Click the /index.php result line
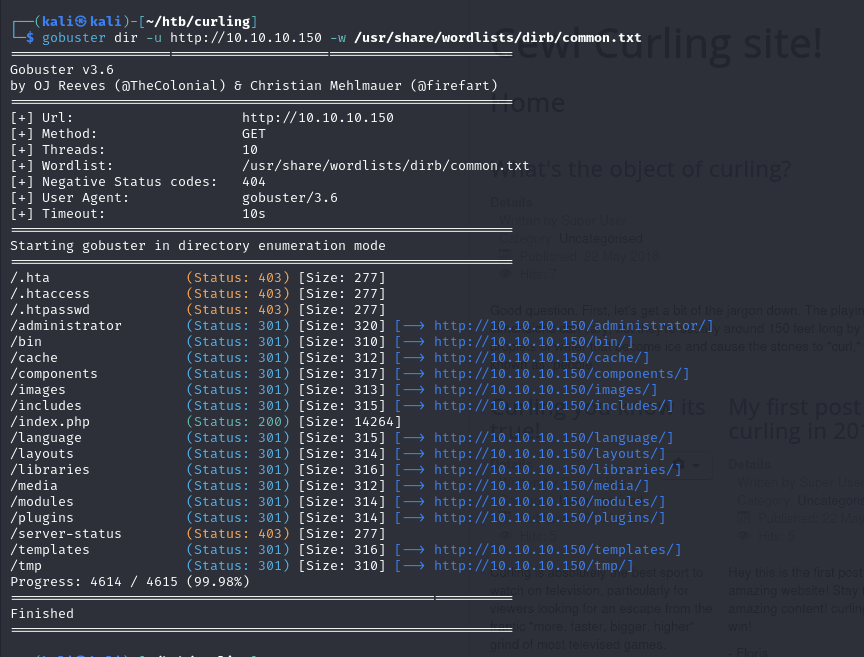The image size is (864, 657). (x=50, y=422)
